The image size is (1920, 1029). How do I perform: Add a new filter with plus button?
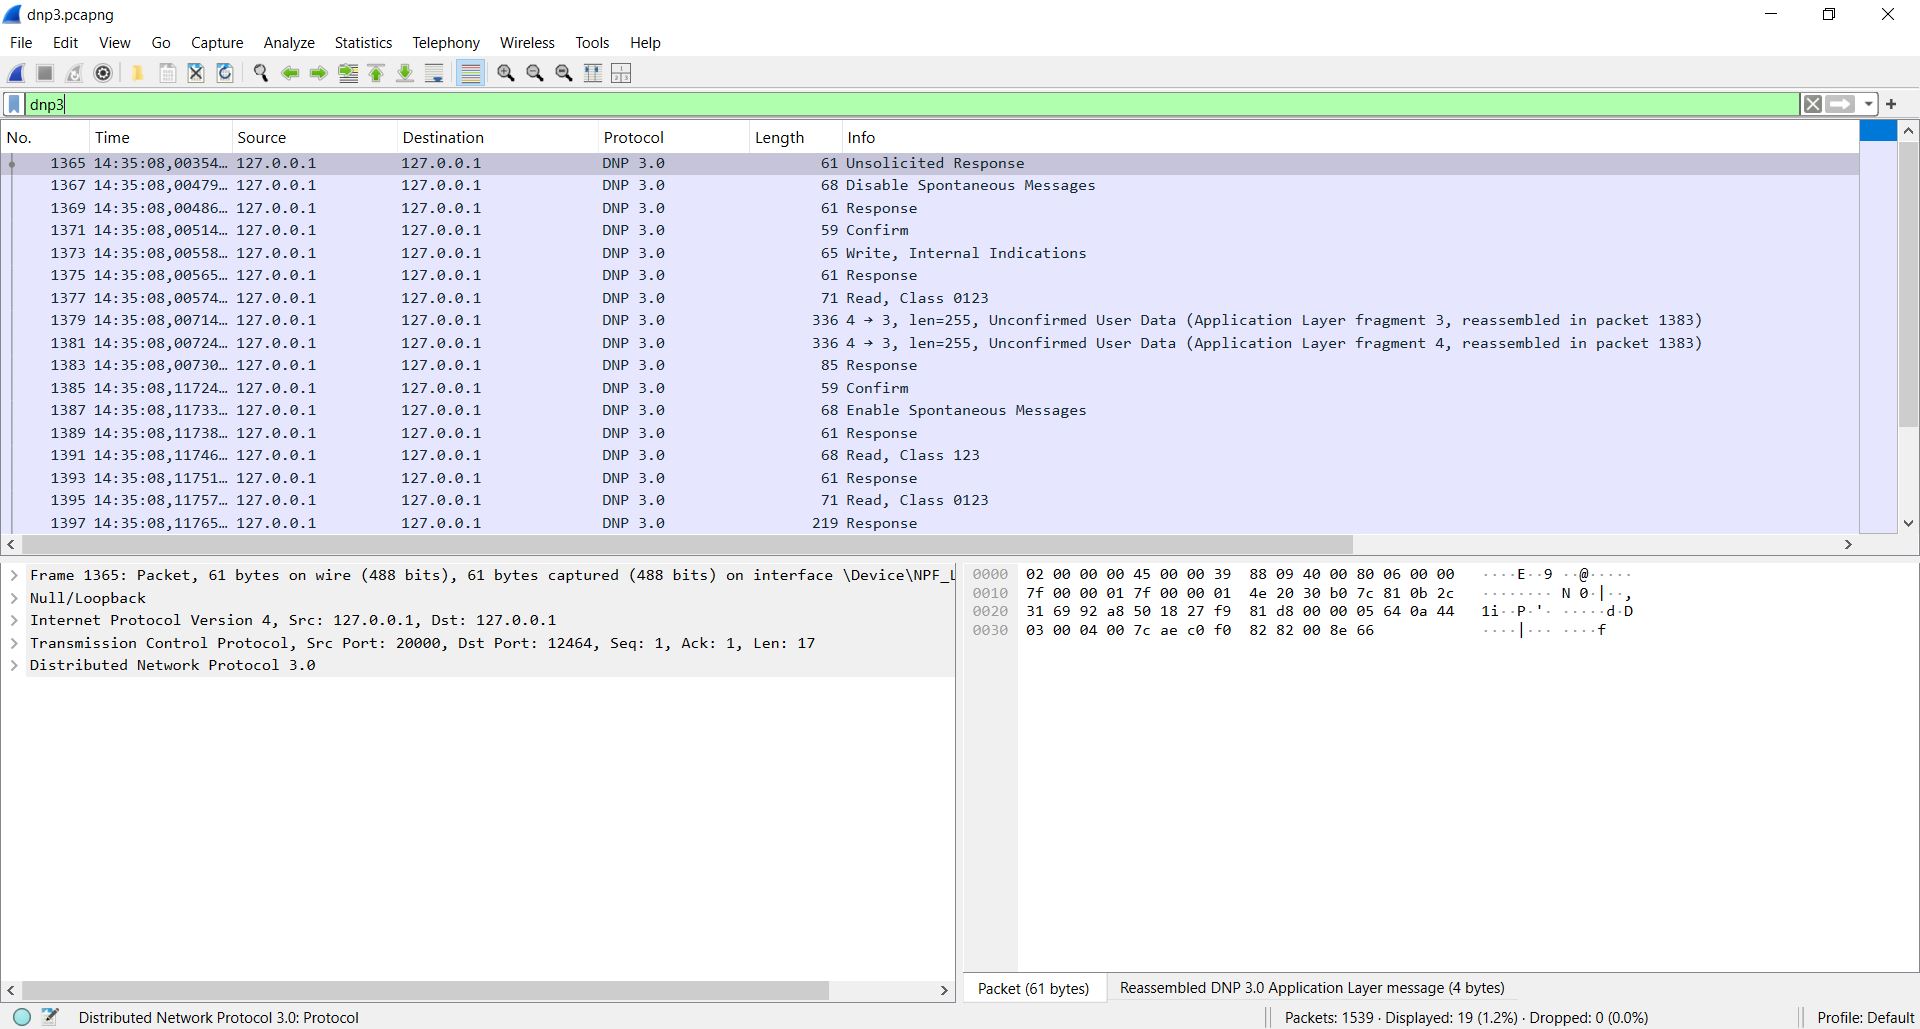[x=1893, y=104]
